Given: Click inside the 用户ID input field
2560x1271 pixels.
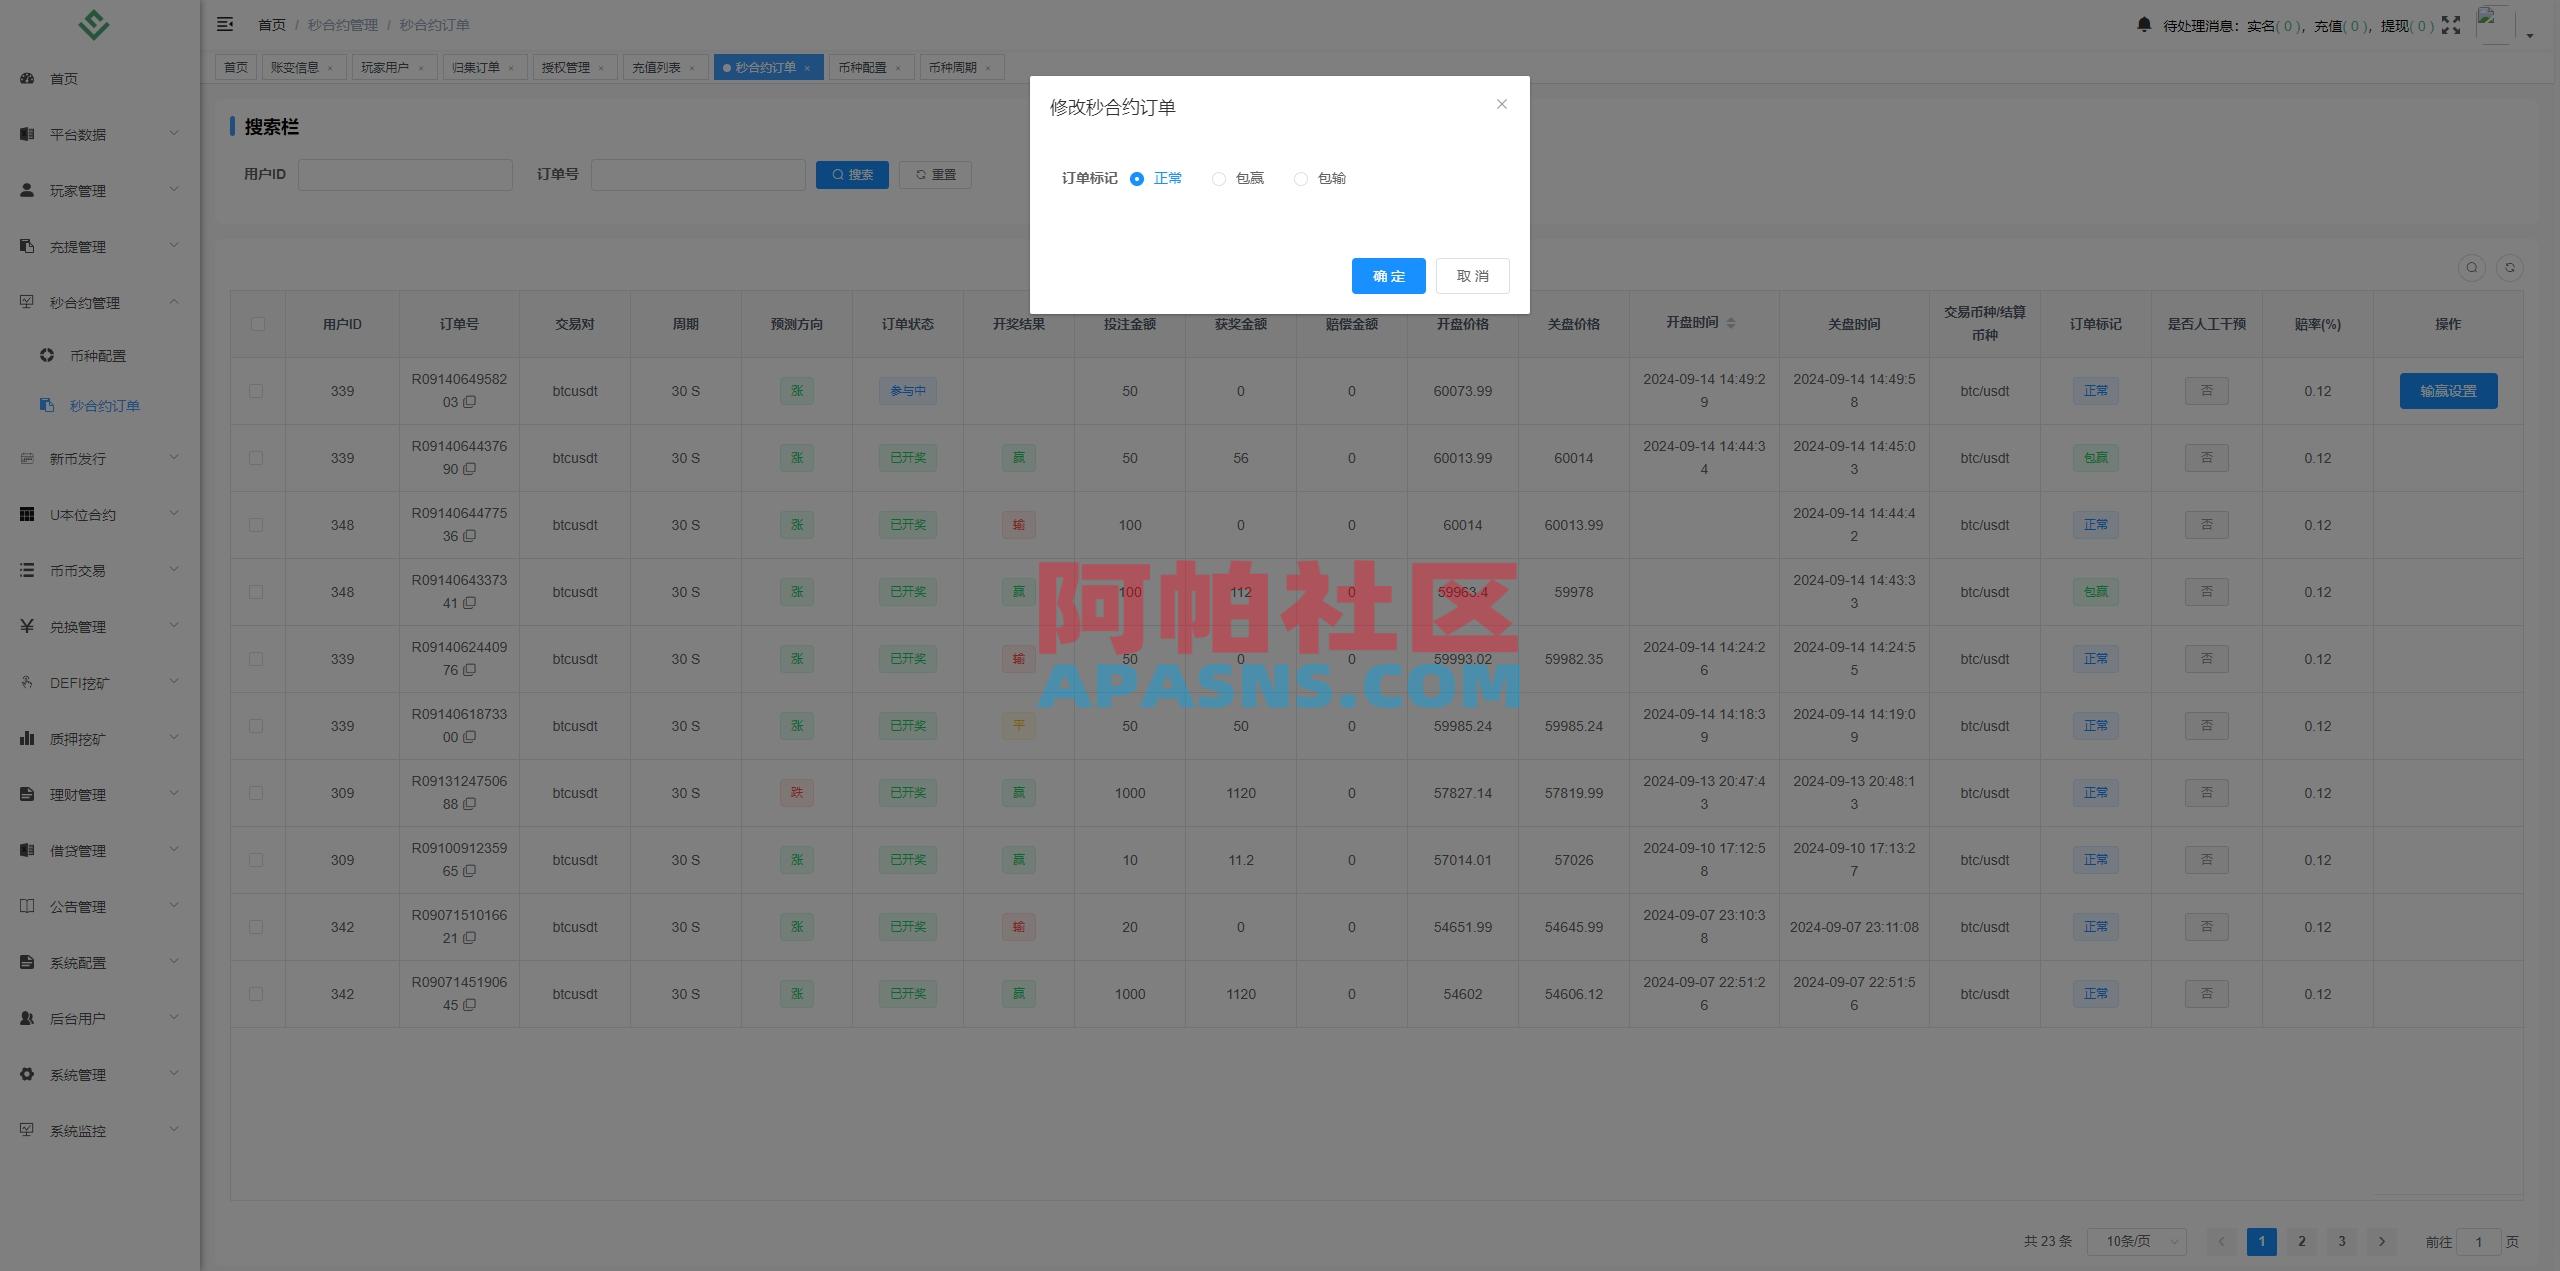Looking at the screenshot, I should coord(405,174).
